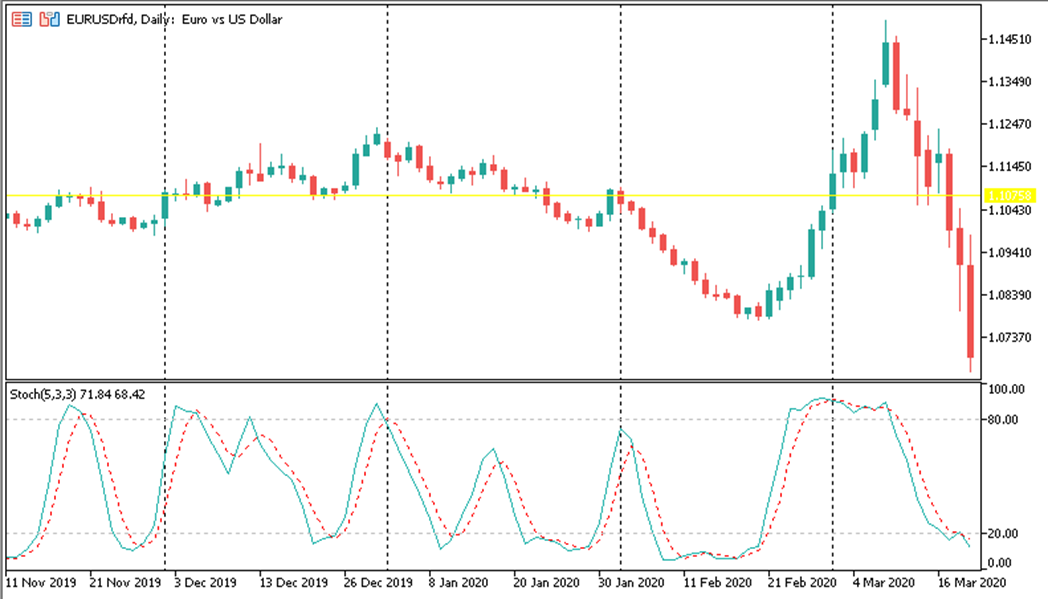The height and width of the screenshot is (599, 1048).
Task: Click the 26 Dec 2019 date label
Action: point(378,582)
